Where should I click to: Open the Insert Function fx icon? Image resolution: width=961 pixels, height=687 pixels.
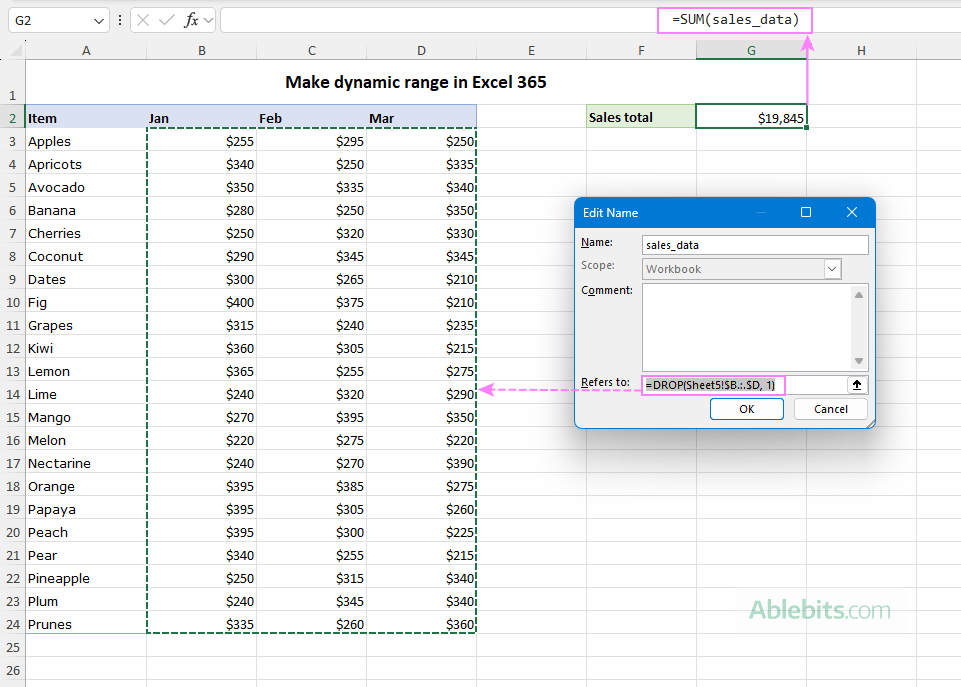(x=192, y=20)
